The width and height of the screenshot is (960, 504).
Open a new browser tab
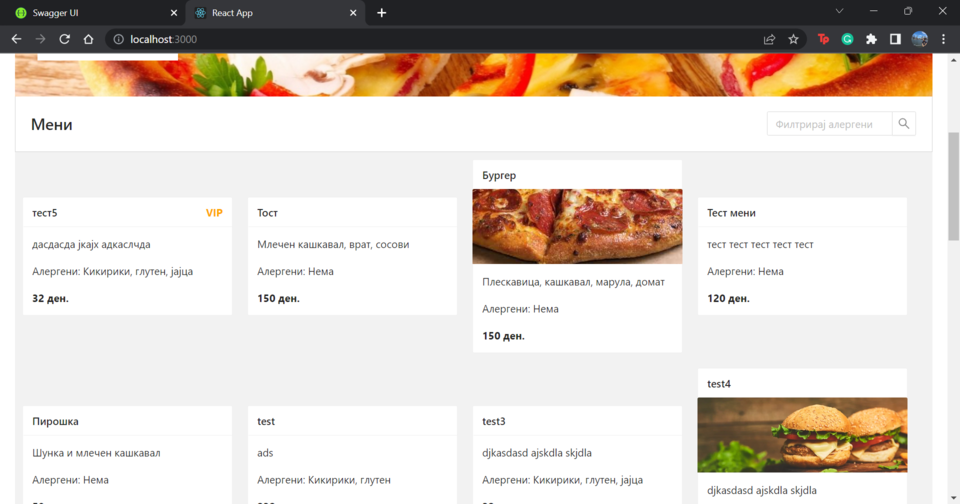tap(382, 13)
